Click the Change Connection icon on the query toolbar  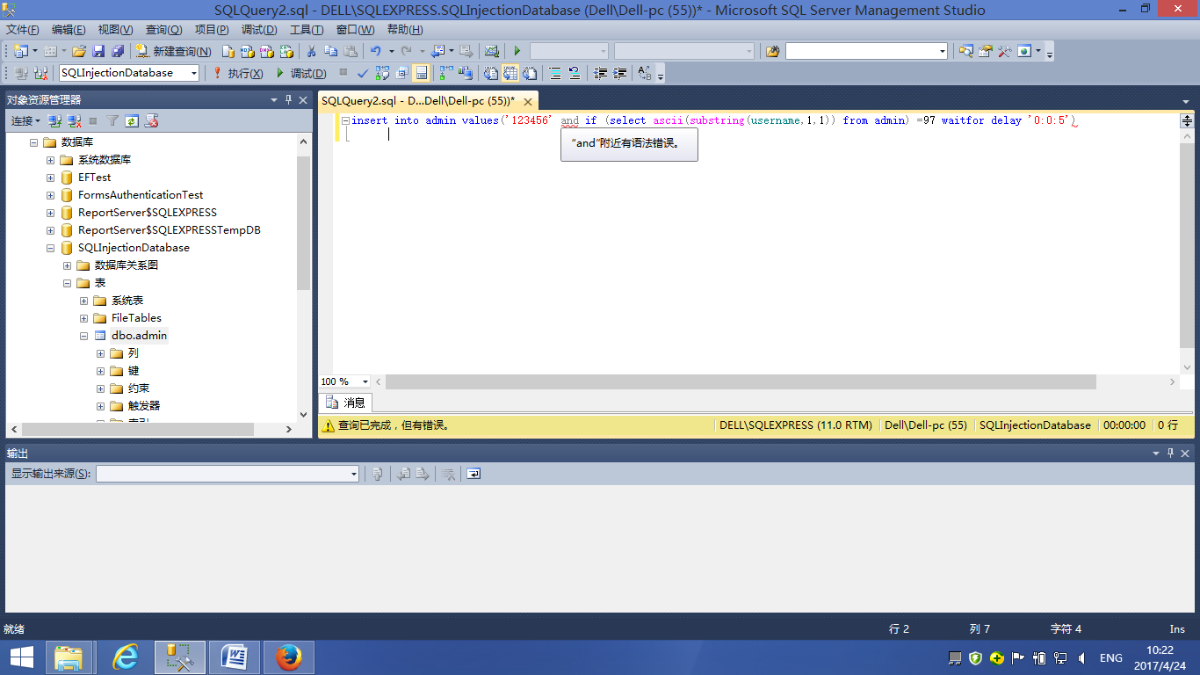point(41,73)
